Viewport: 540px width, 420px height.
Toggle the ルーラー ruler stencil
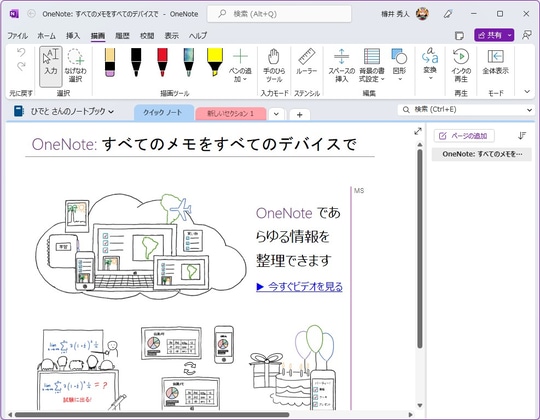tap(307, 62)
